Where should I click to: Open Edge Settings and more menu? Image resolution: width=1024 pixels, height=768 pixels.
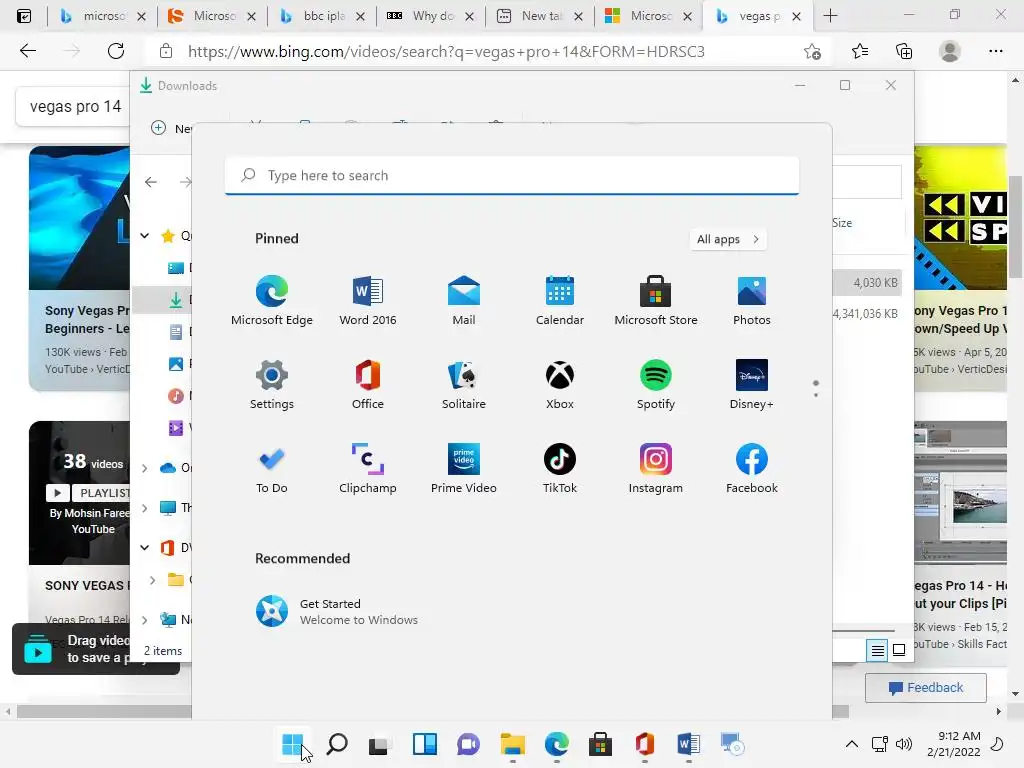[x=995, y=52]
